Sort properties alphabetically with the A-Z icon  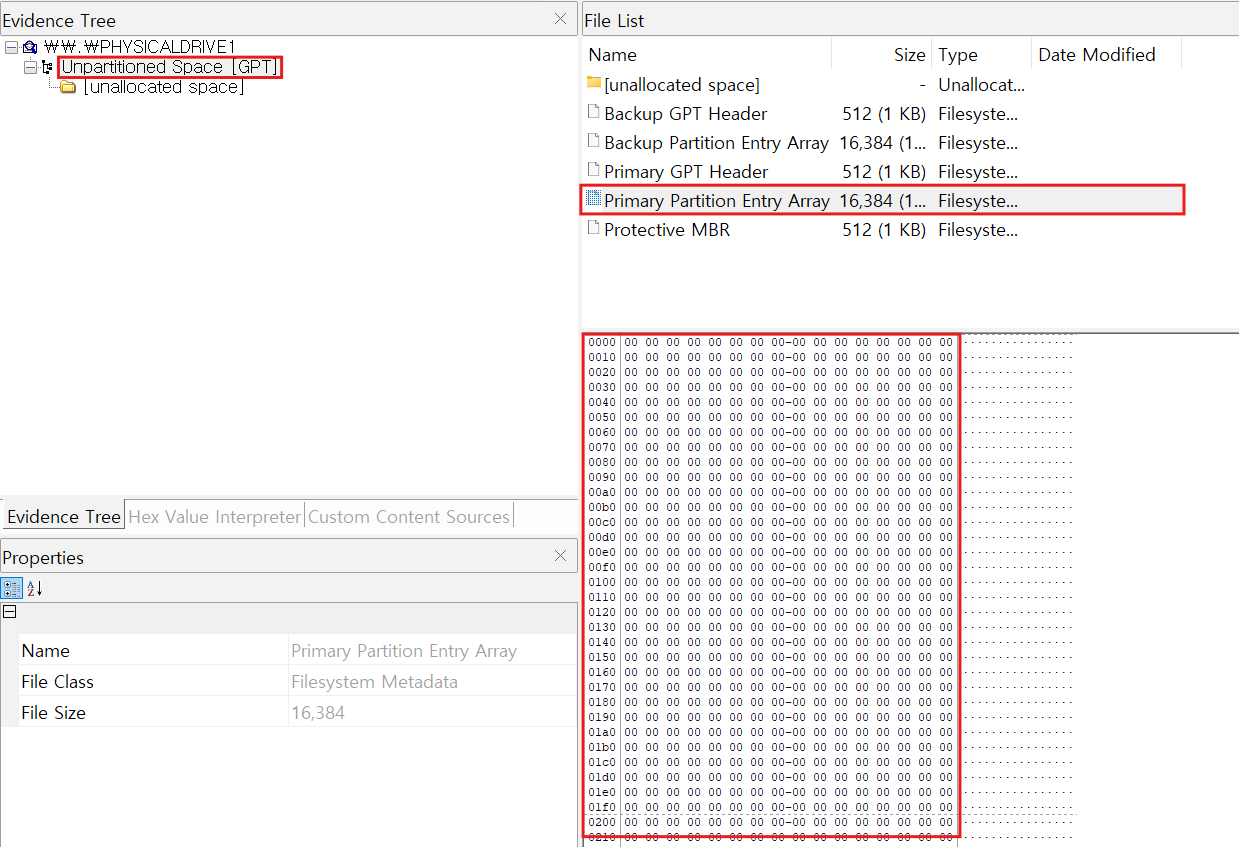point(34,588)
